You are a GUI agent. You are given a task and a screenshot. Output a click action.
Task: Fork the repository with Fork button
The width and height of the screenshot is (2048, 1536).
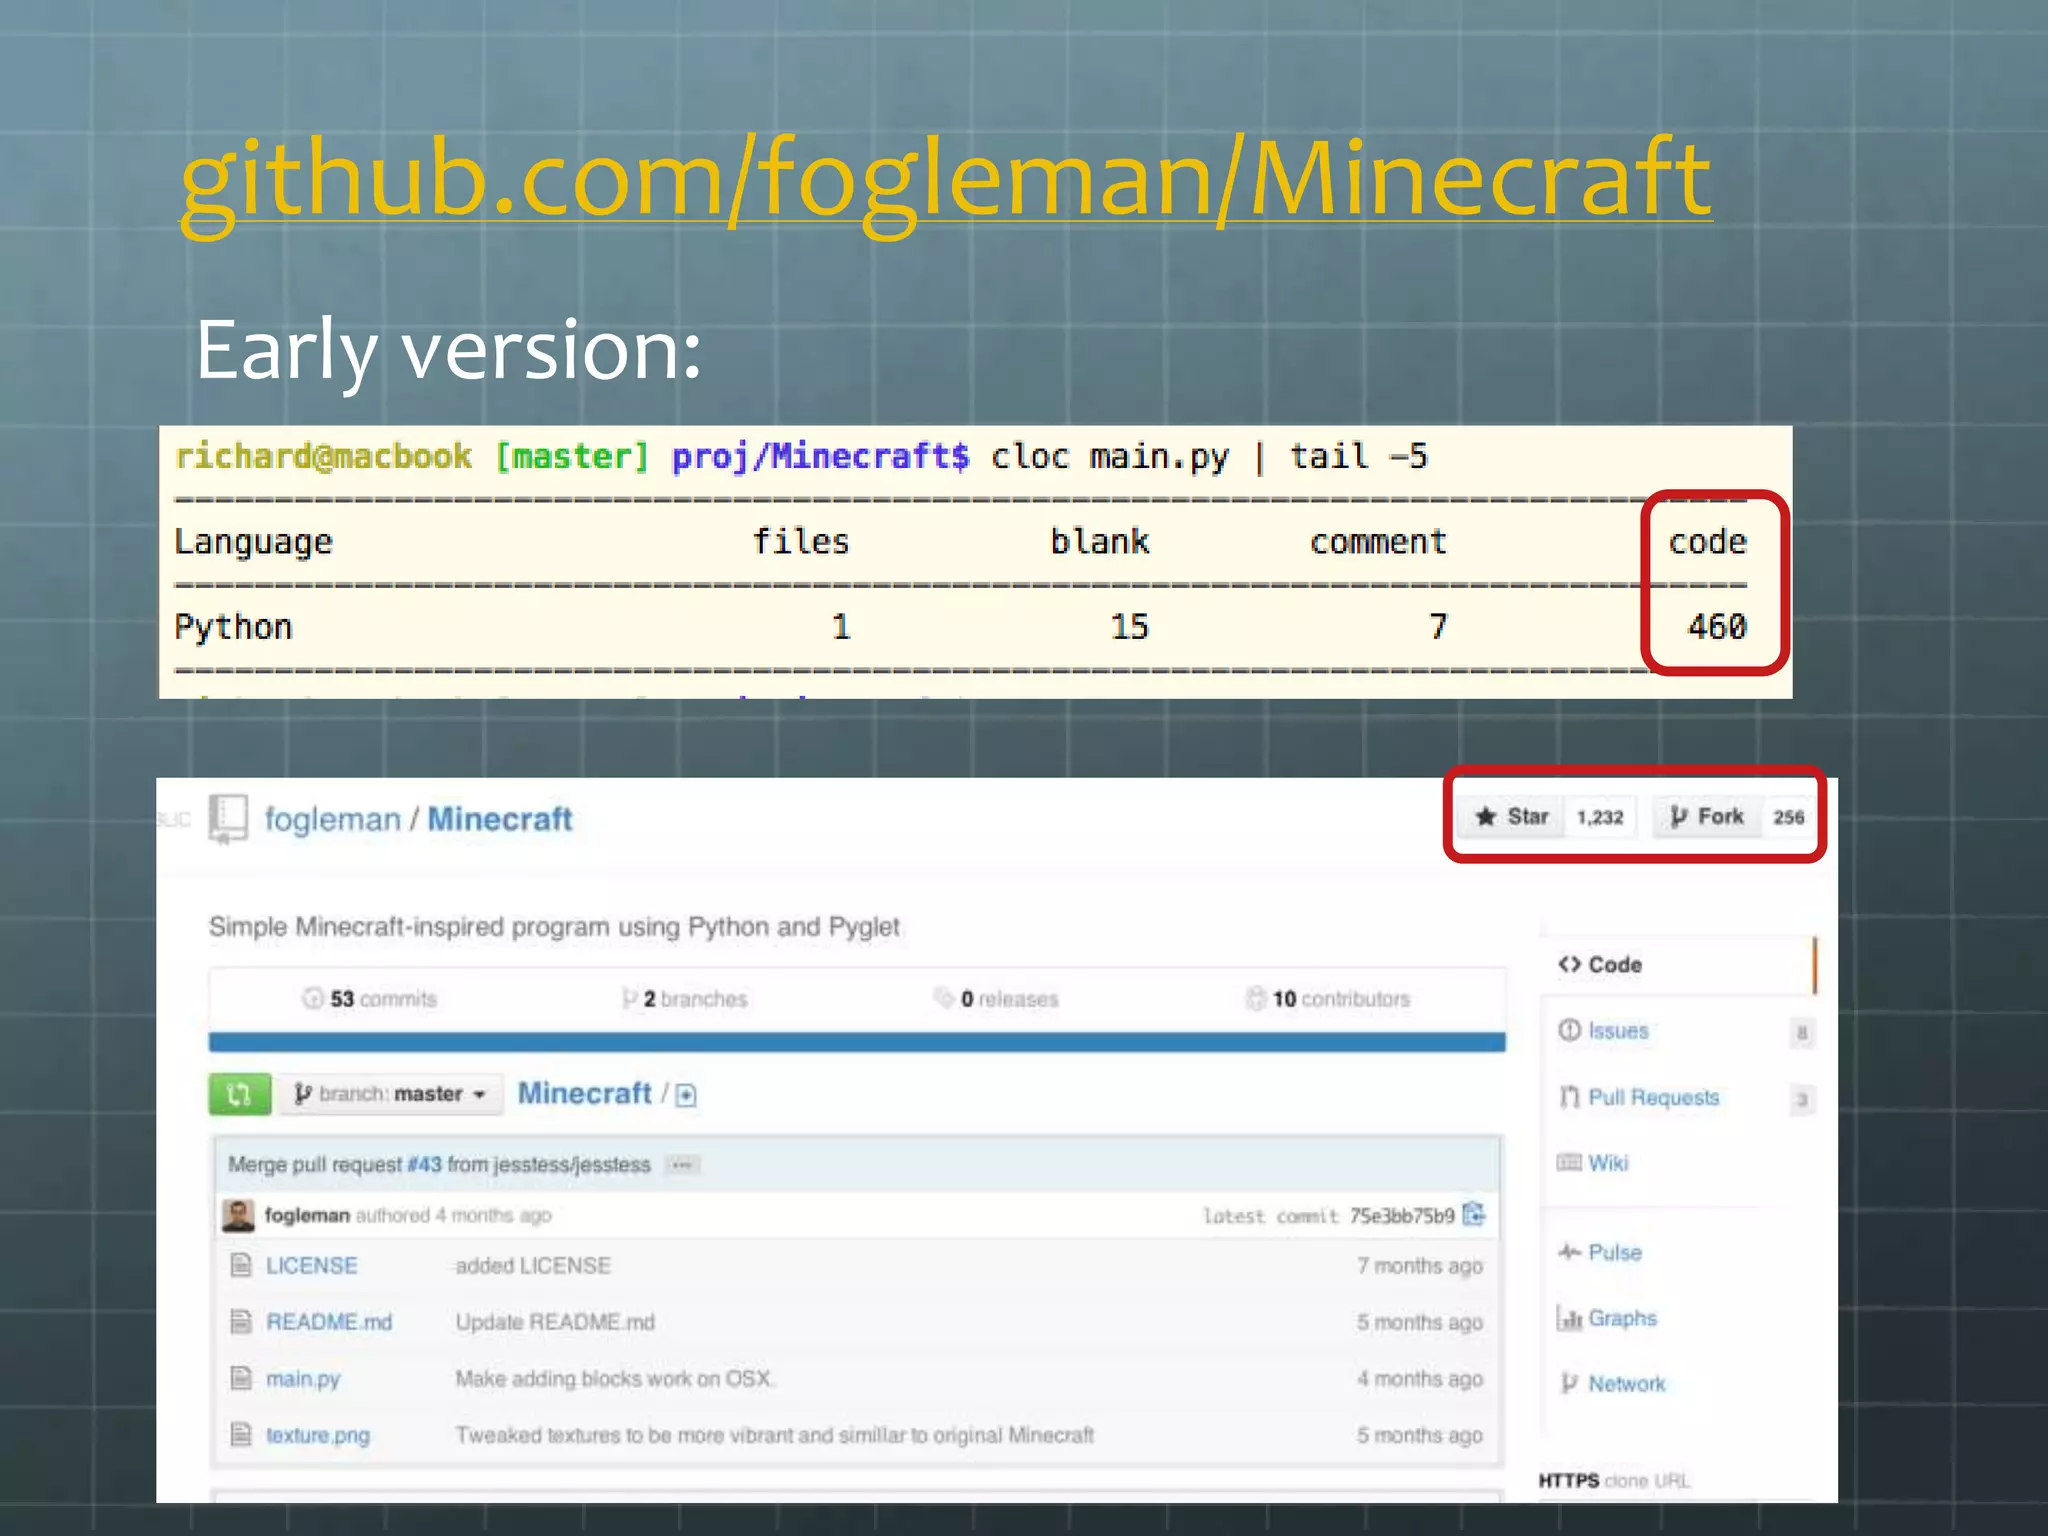tap(1706, 817)
